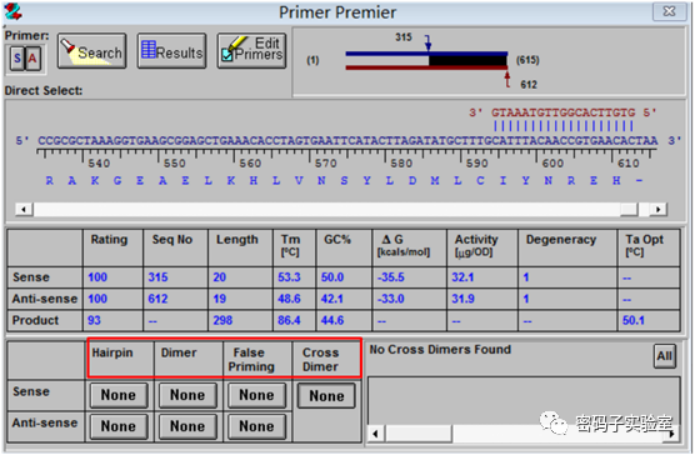Close the Primer Premier window
Image resolution: width=695 pixels, height=455 pixels.
point(669,11)
